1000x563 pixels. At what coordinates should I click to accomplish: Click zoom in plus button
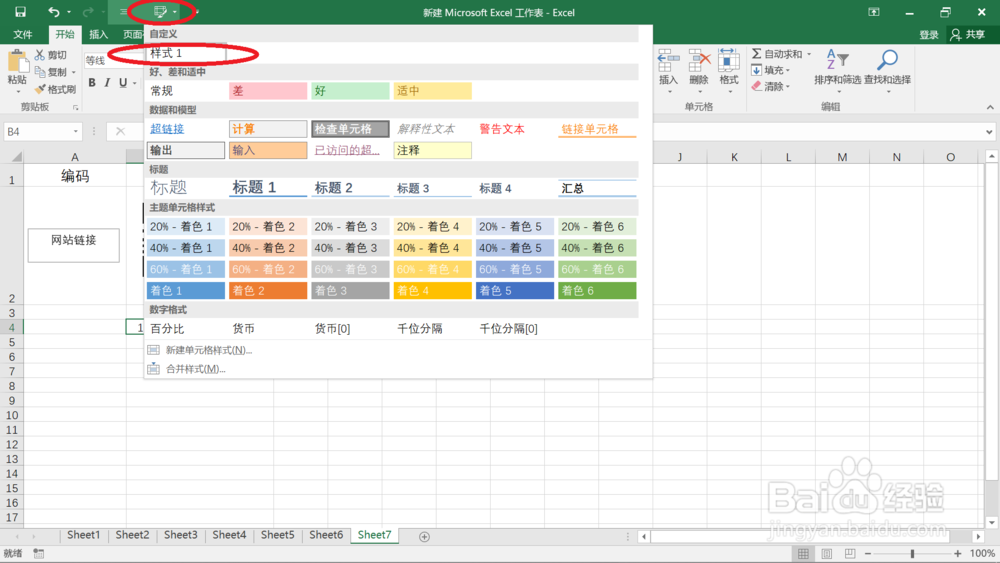pos(957,553)
